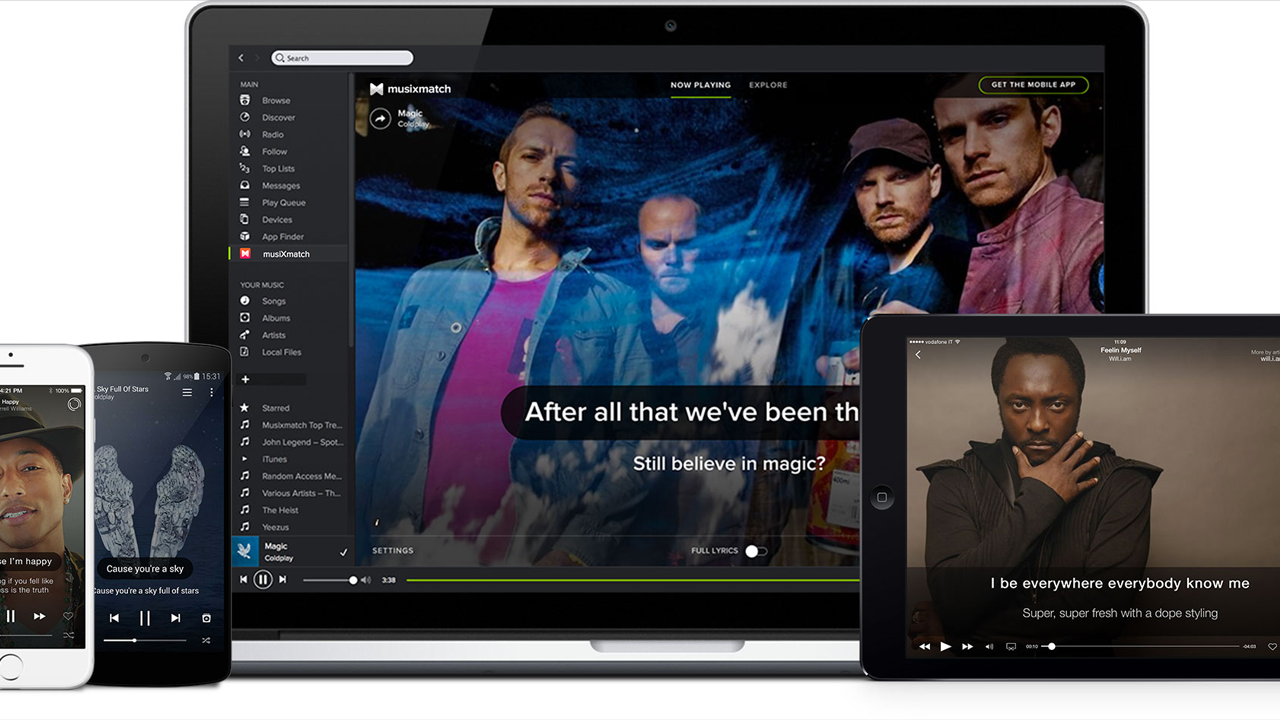Select Musixmatch Top Tre... playlist
Image resolution: width=1280 pixels, height=720 pixels.
301,425
